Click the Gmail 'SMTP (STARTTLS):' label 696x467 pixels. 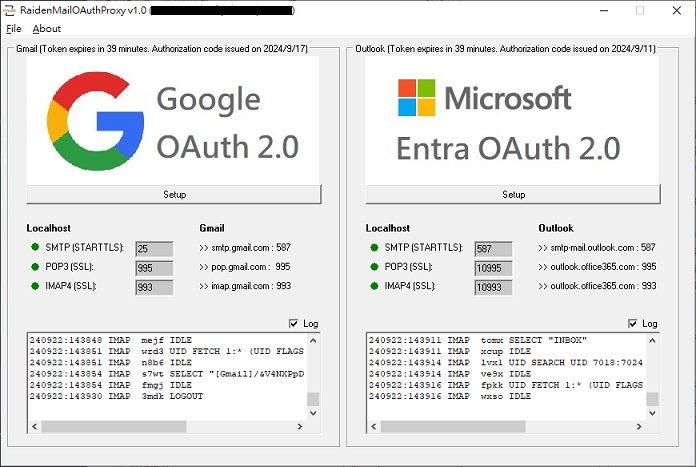point(84,248)
